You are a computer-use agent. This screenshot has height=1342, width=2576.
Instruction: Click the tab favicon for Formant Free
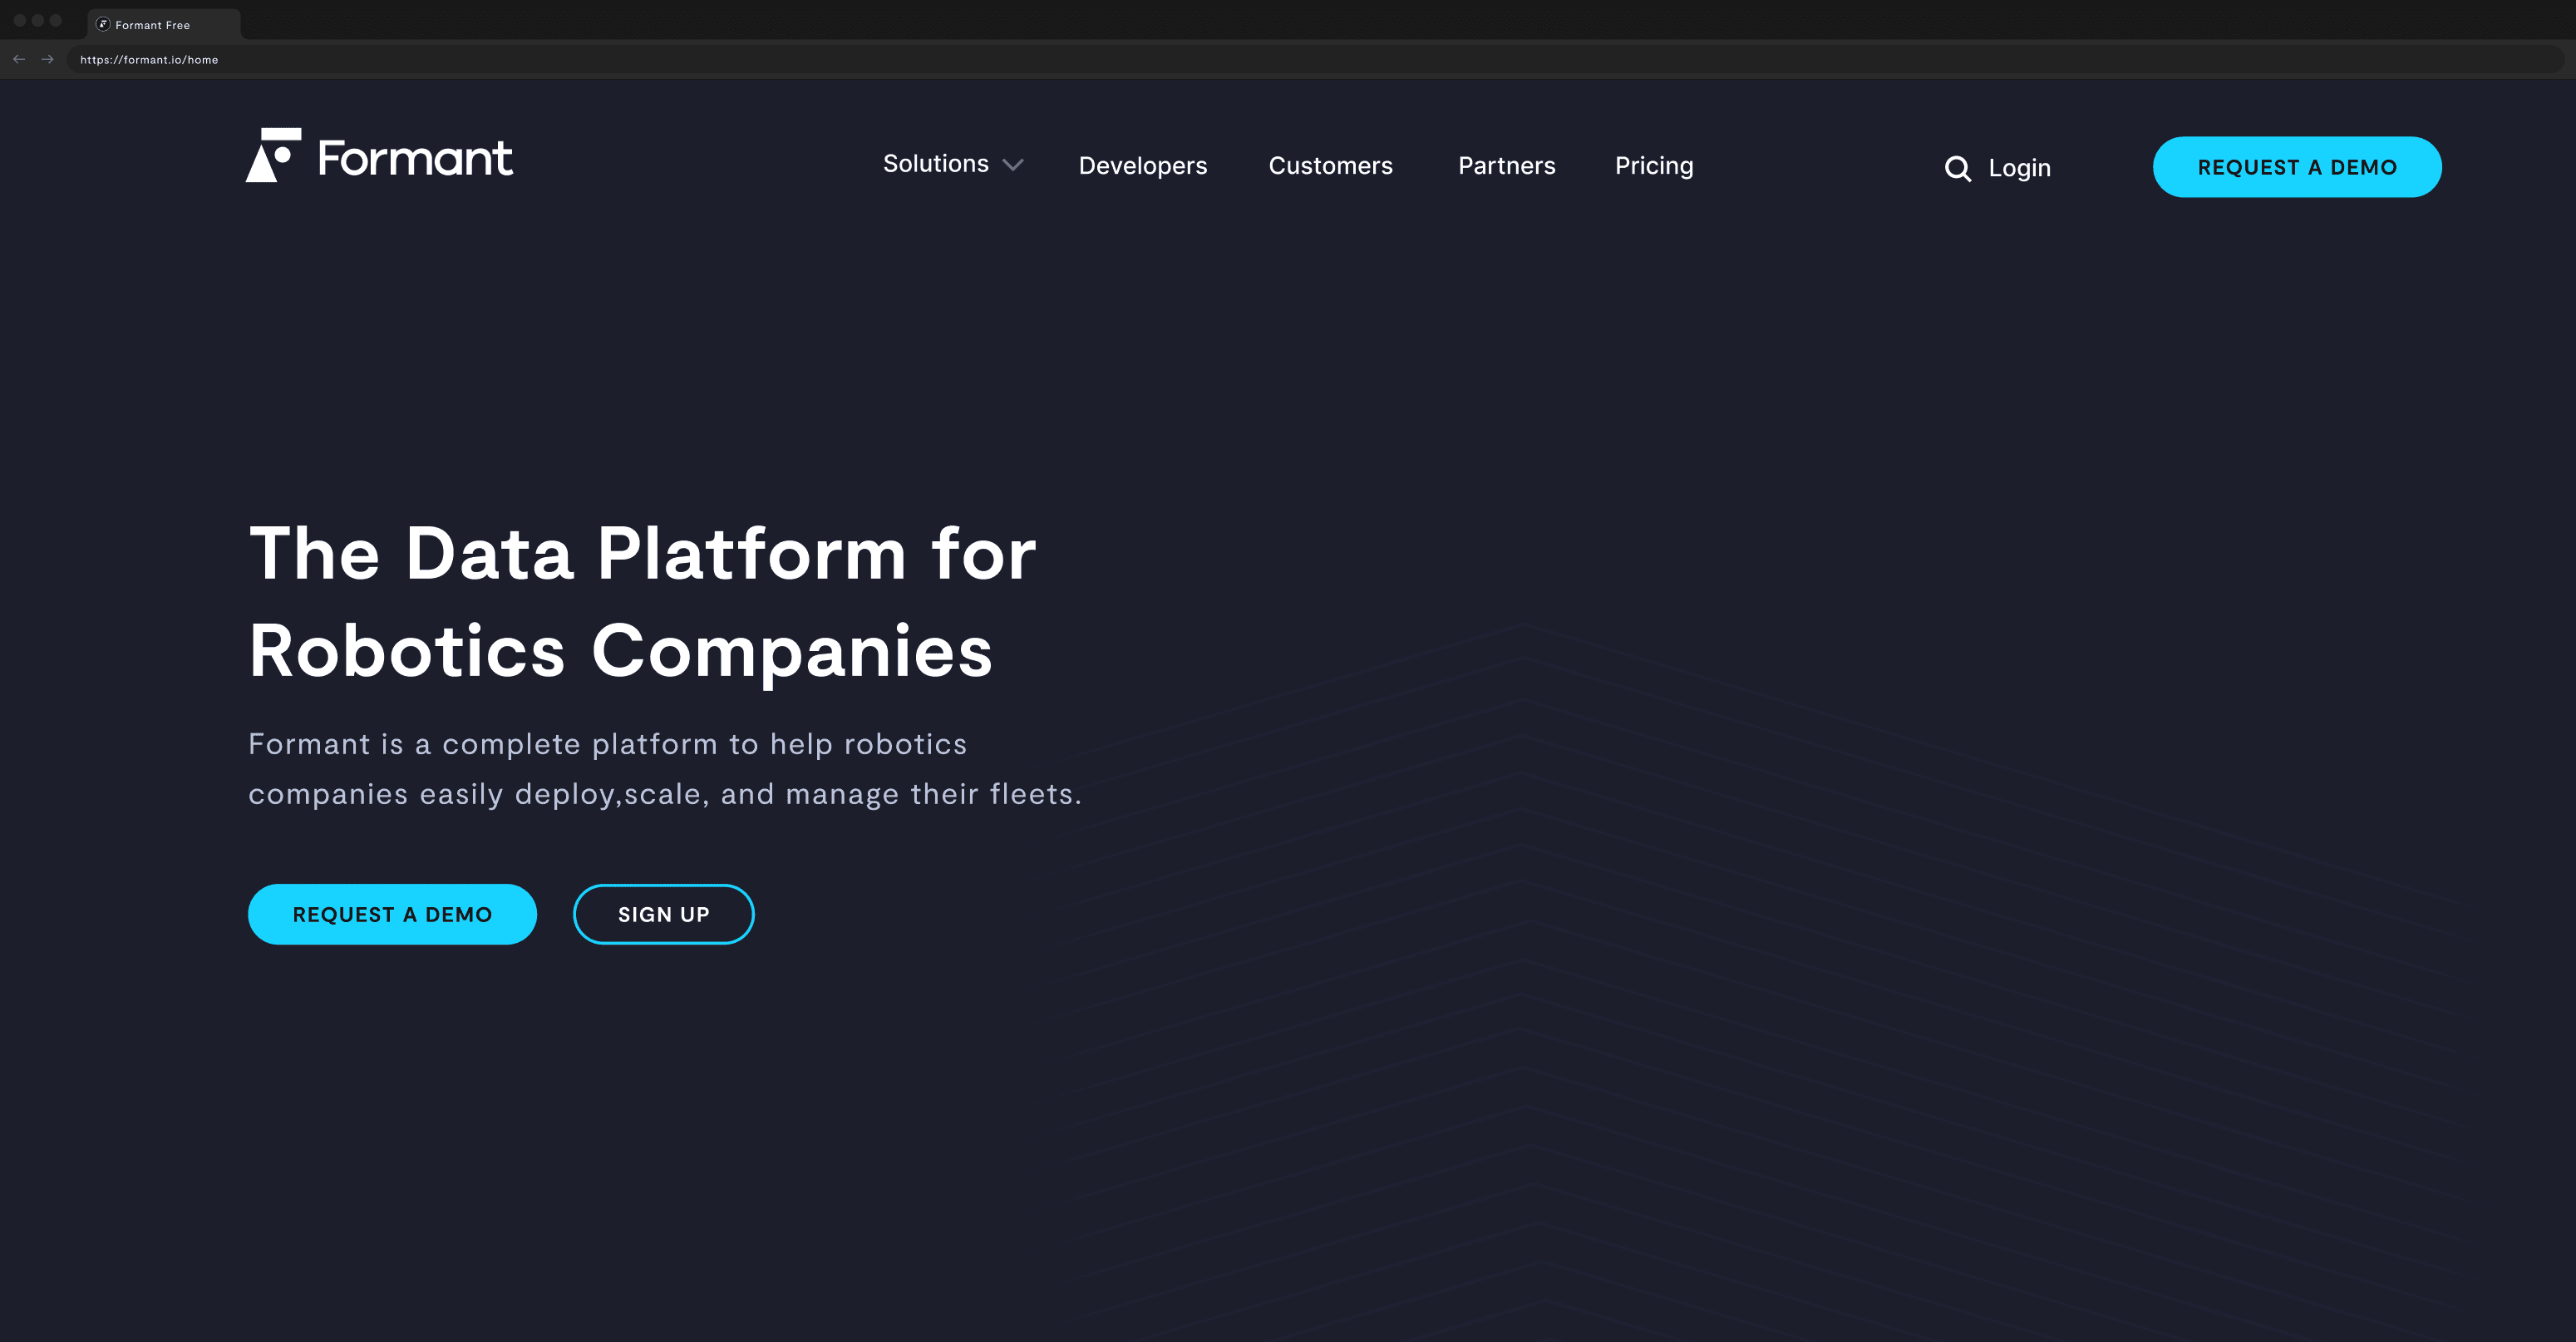pyautogui.click(x=102, y=24)
